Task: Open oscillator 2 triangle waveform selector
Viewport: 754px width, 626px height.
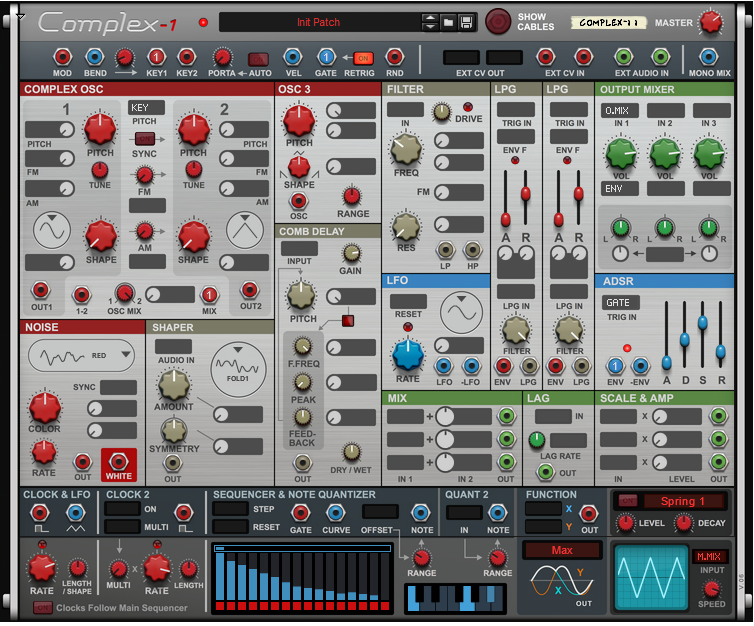Action: tap(245, 230)
